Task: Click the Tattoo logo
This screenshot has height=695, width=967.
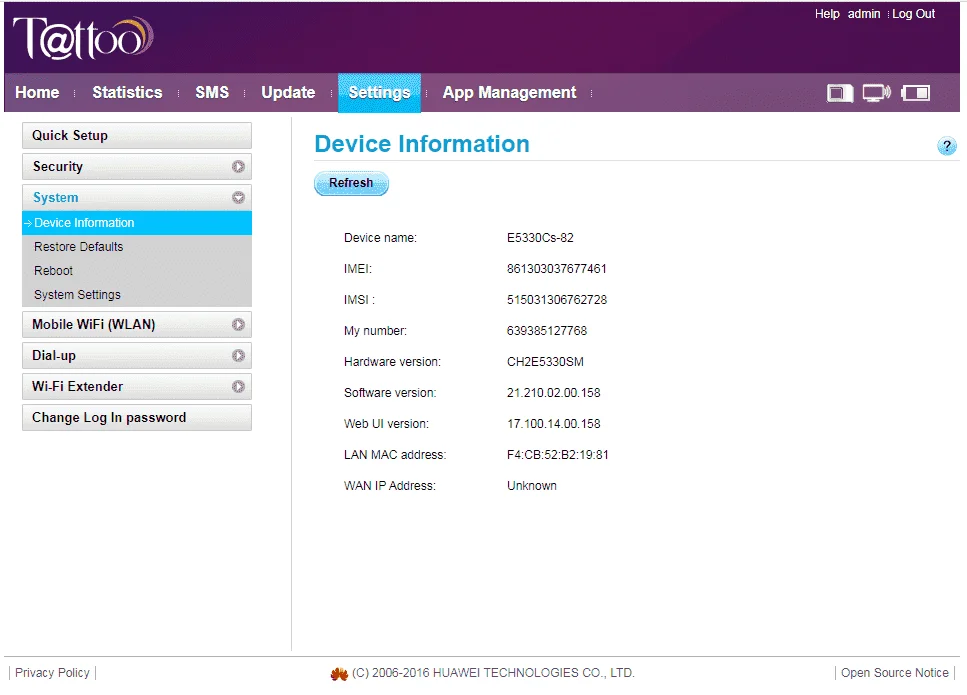Action: coord(83,38)
